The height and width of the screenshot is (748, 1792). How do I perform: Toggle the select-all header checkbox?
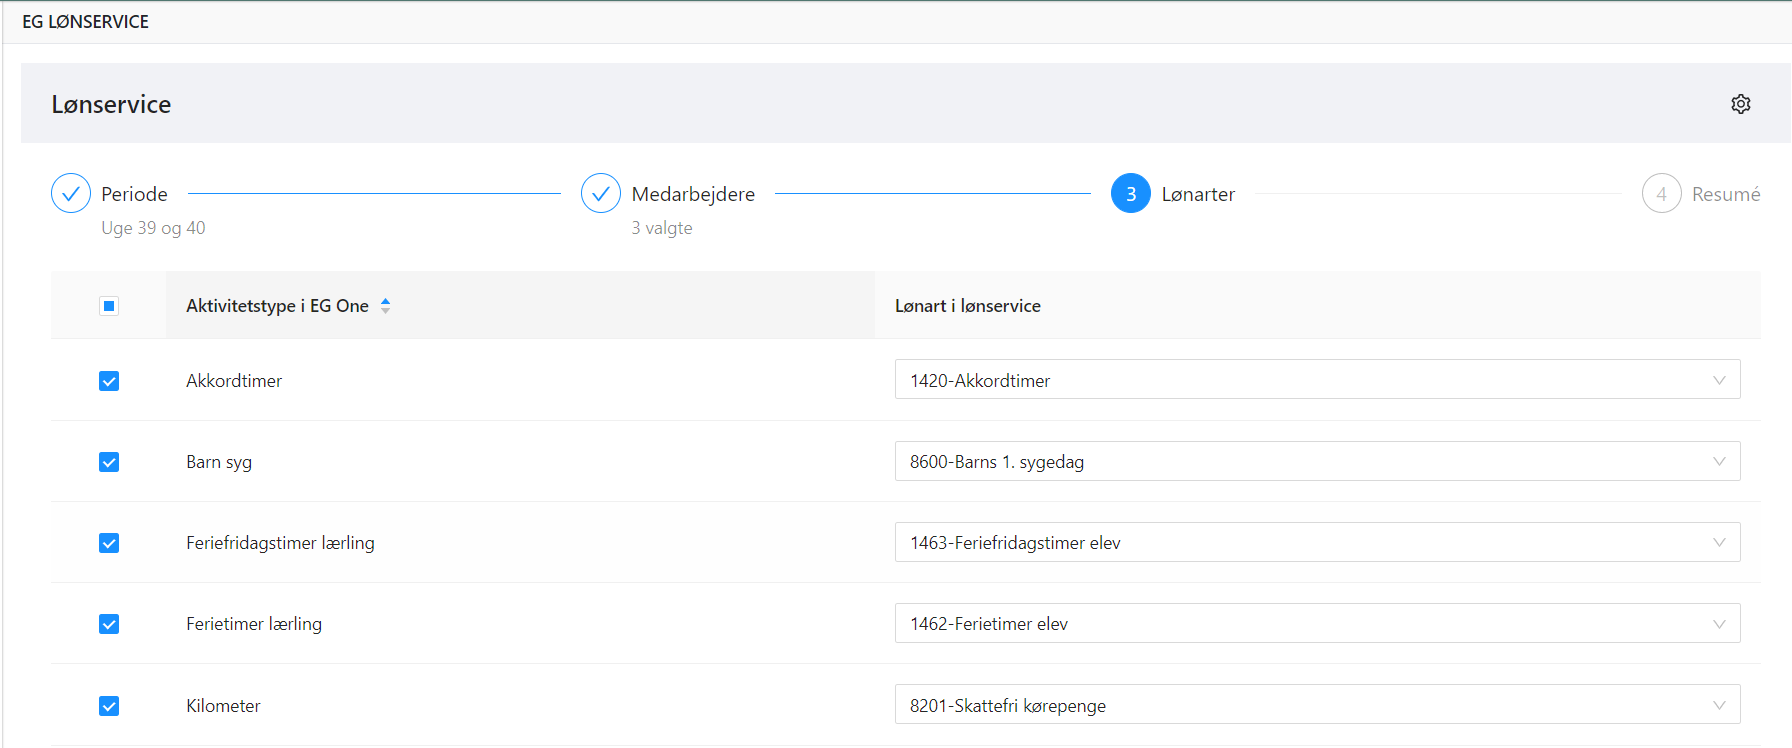coord(109,306)
